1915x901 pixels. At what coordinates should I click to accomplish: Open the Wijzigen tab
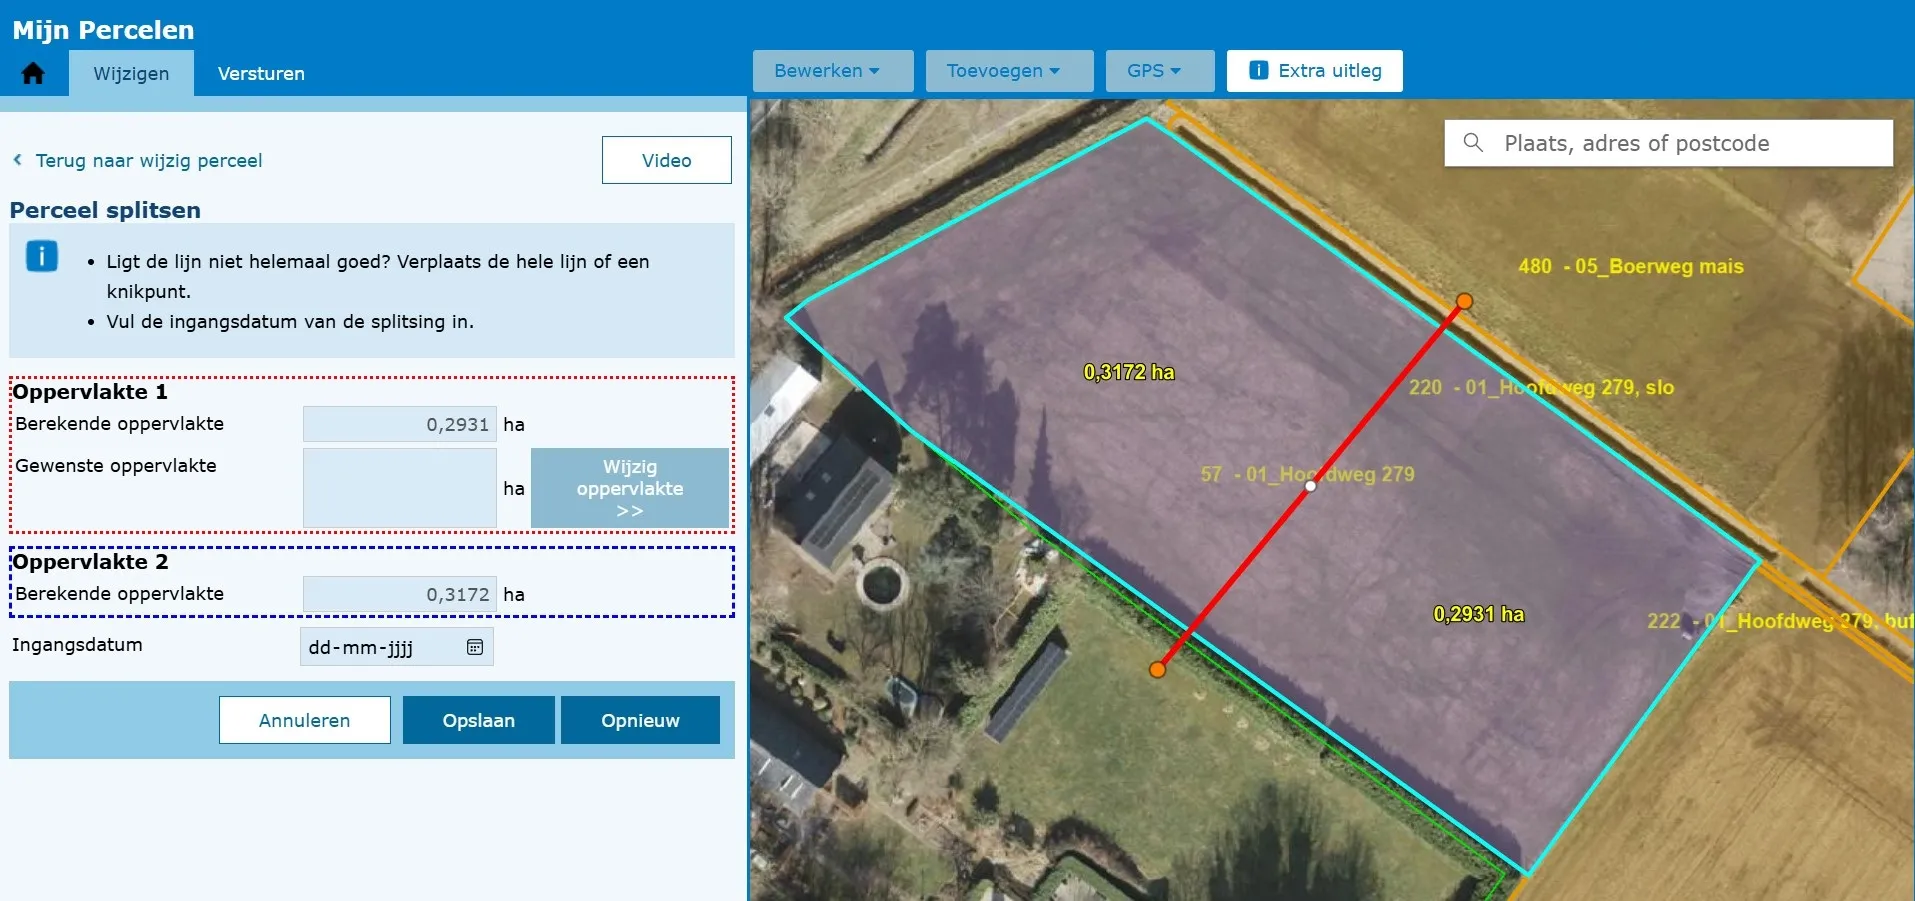tap(131, 73)
